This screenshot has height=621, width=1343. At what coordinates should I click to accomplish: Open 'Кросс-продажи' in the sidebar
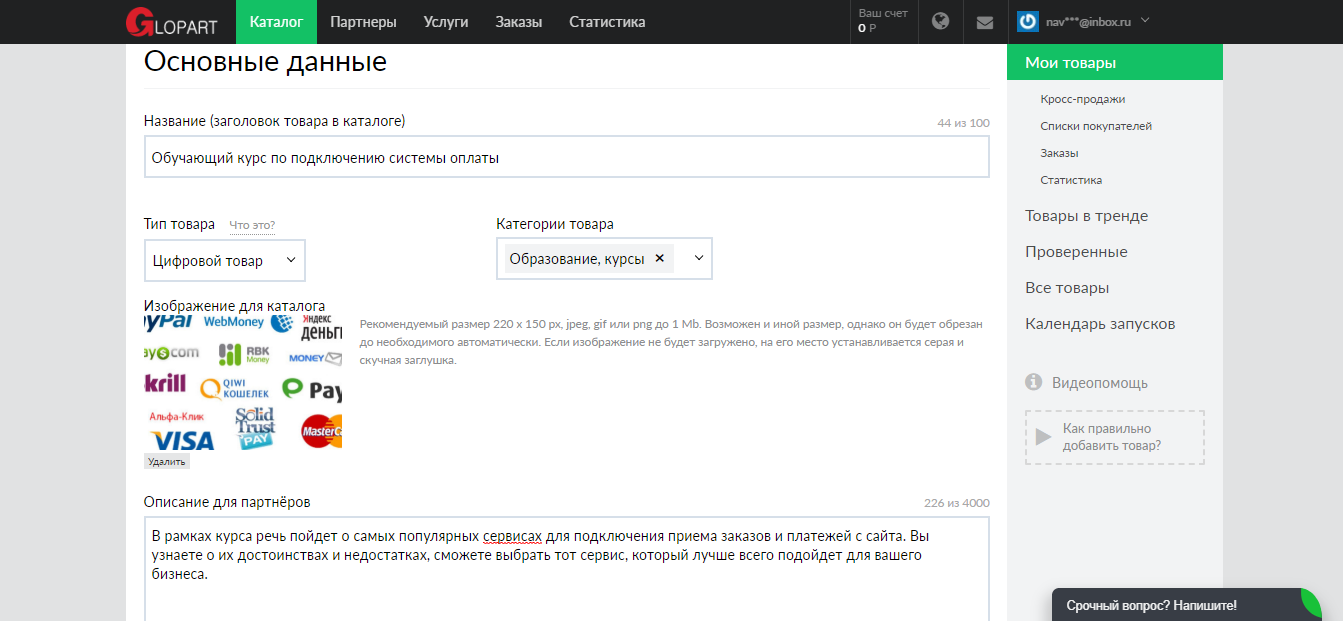click(x=1082, y=99)
